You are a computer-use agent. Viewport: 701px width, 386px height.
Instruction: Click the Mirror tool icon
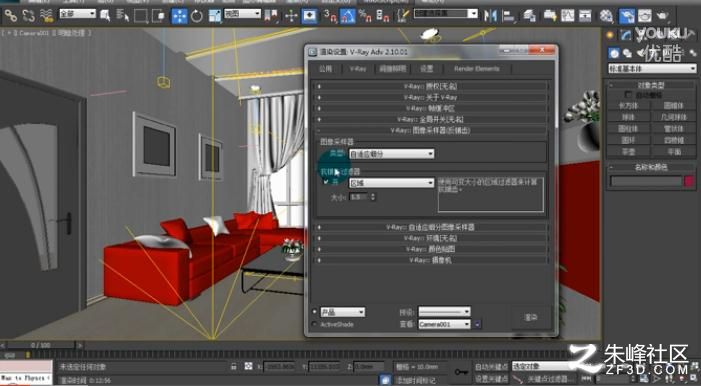coord(490,16)
